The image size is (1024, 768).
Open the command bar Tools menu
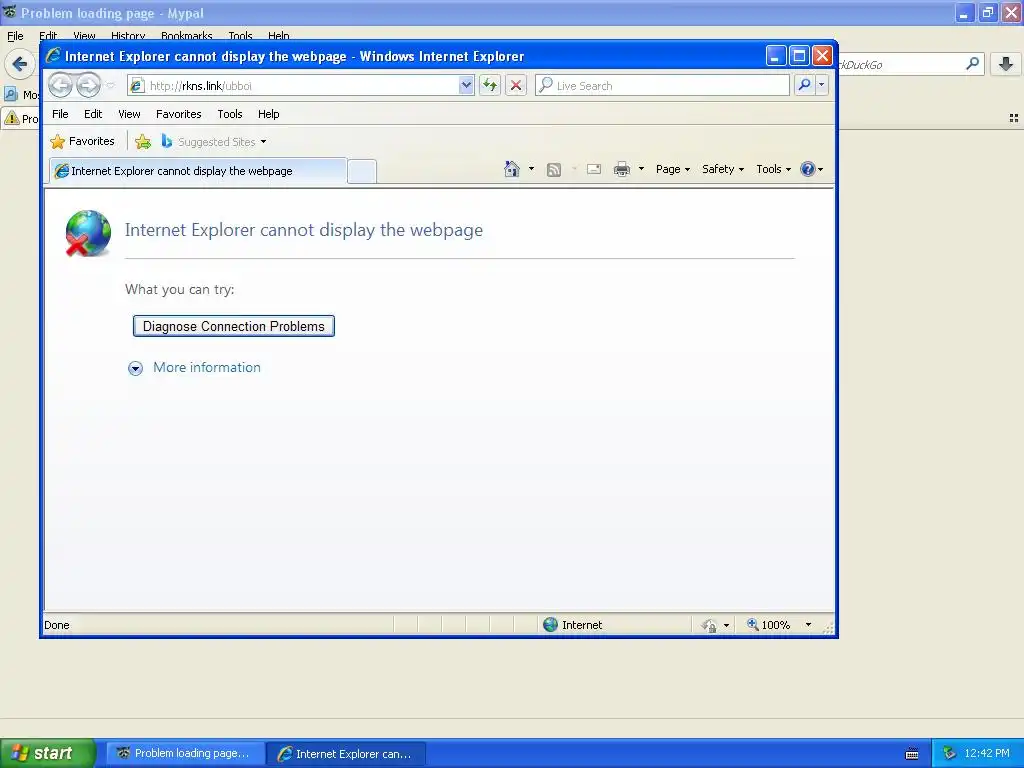coord(773,169)
